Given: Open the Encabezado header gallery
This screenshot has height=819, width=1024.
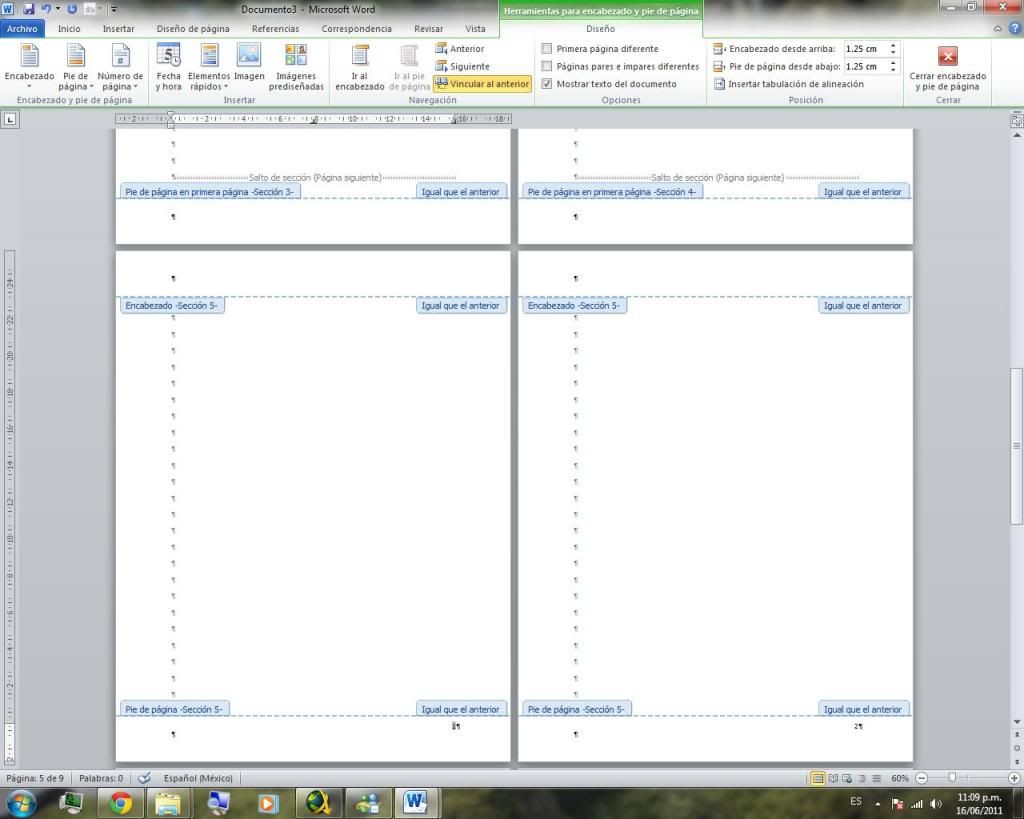Looking at the screenshot, I should (x=29, y=66).
